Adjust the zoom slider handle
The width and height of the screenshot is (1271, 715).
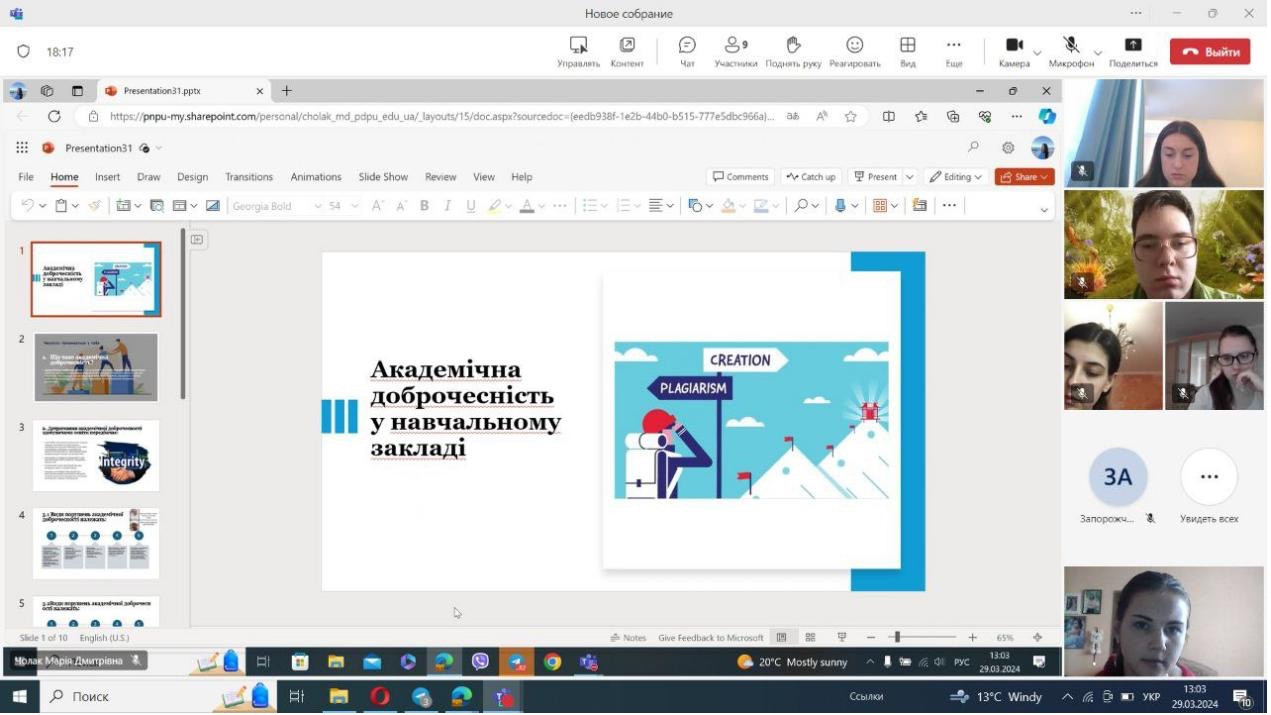(899, 638)
